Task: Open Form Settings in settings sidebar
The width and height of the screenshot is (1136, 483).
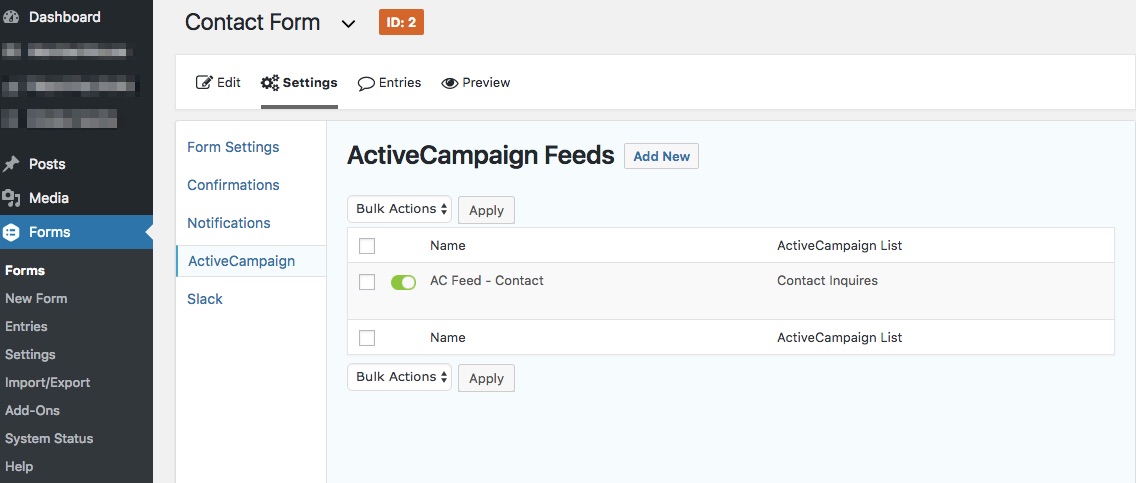Action: (x=233, y=147)
